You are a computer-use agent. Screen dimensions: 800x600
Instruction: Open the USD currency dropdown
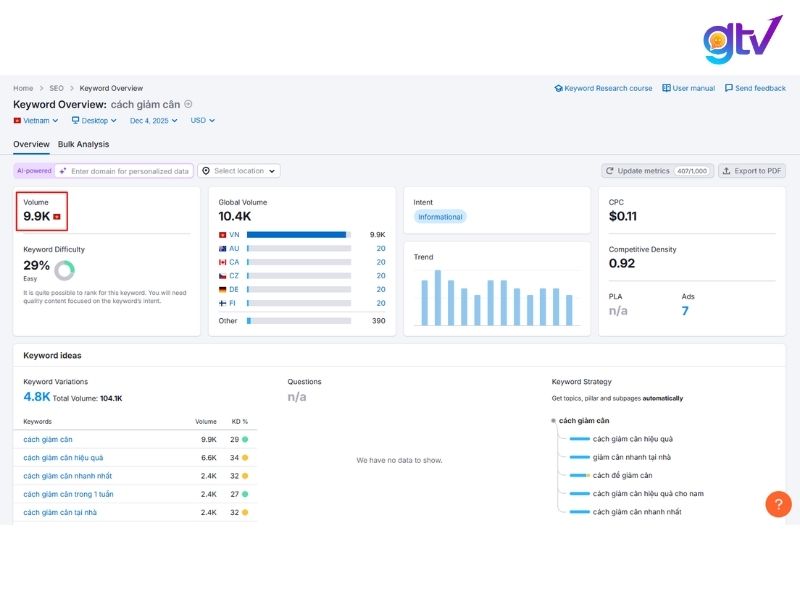pos(201,120)
